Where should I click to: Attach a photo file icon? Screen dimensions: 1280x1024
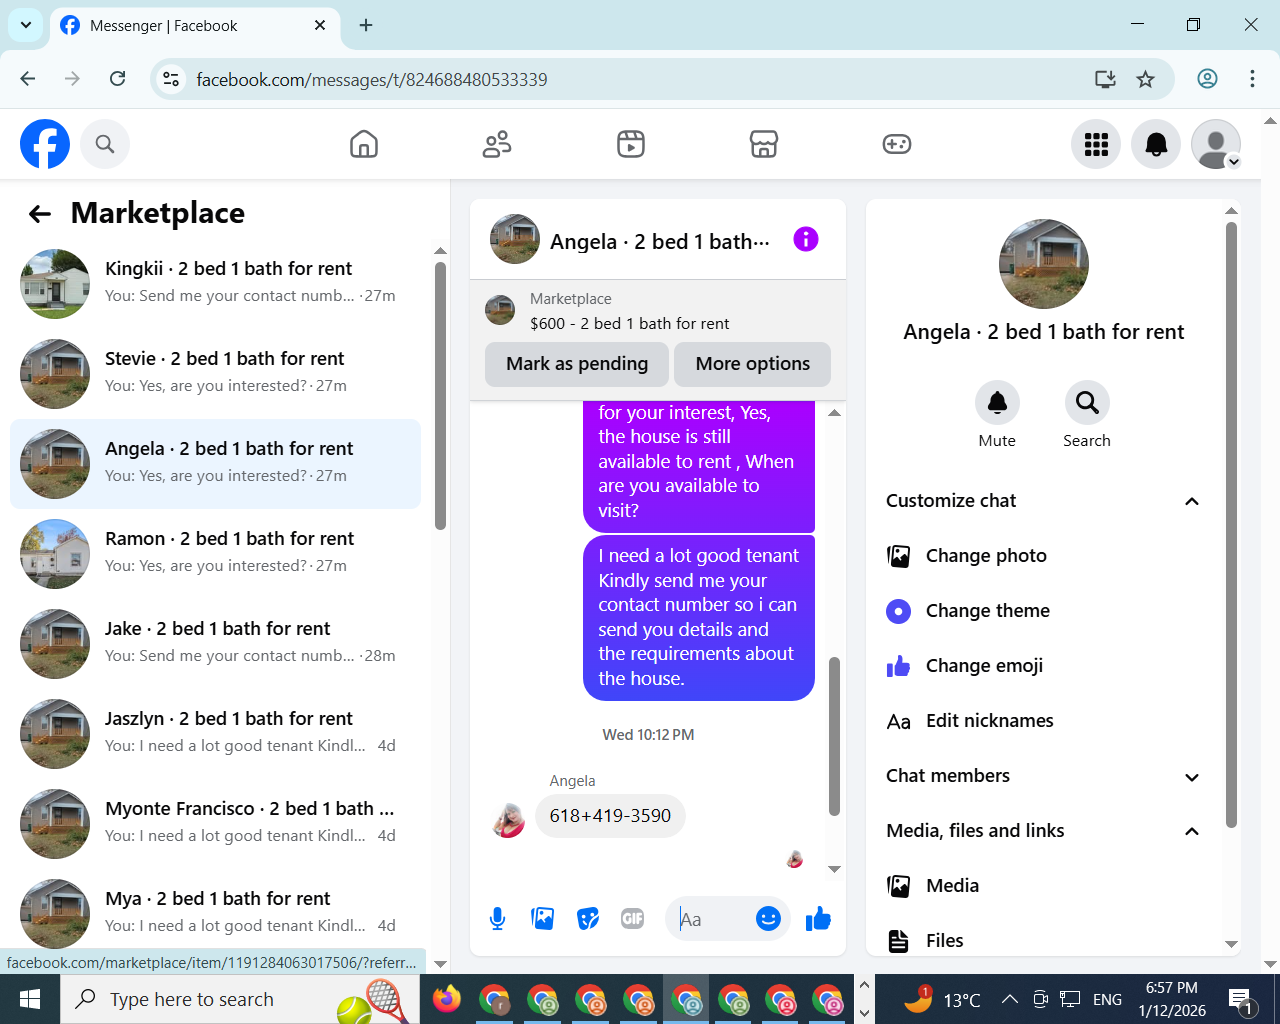coord(543,918)
